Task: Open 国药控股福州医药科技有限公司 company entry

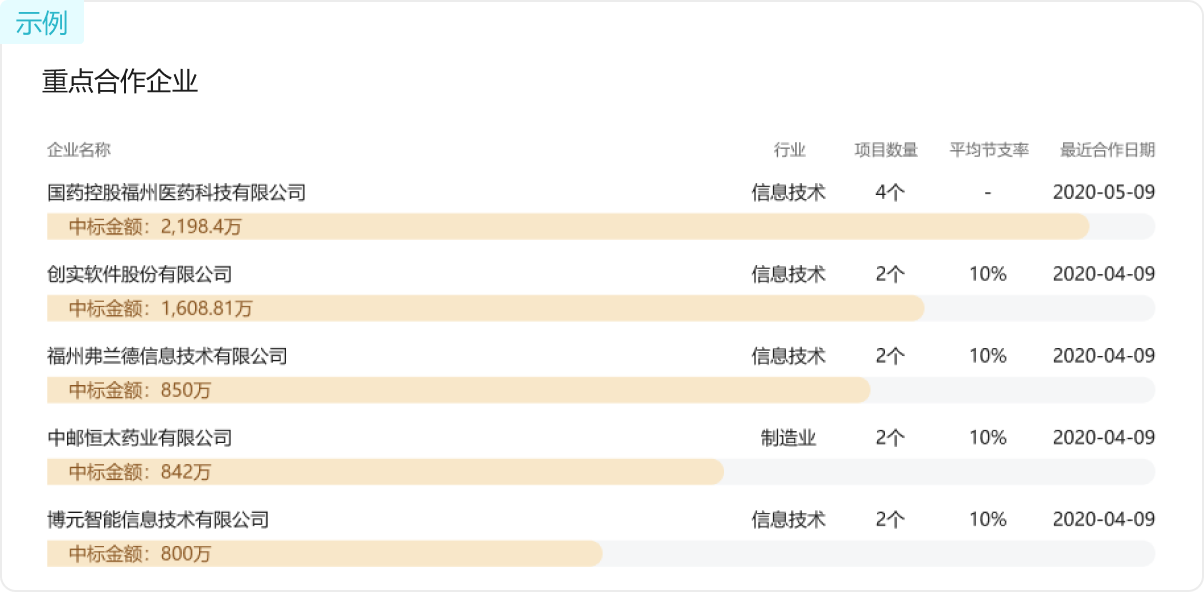Action: click(176, 192)
